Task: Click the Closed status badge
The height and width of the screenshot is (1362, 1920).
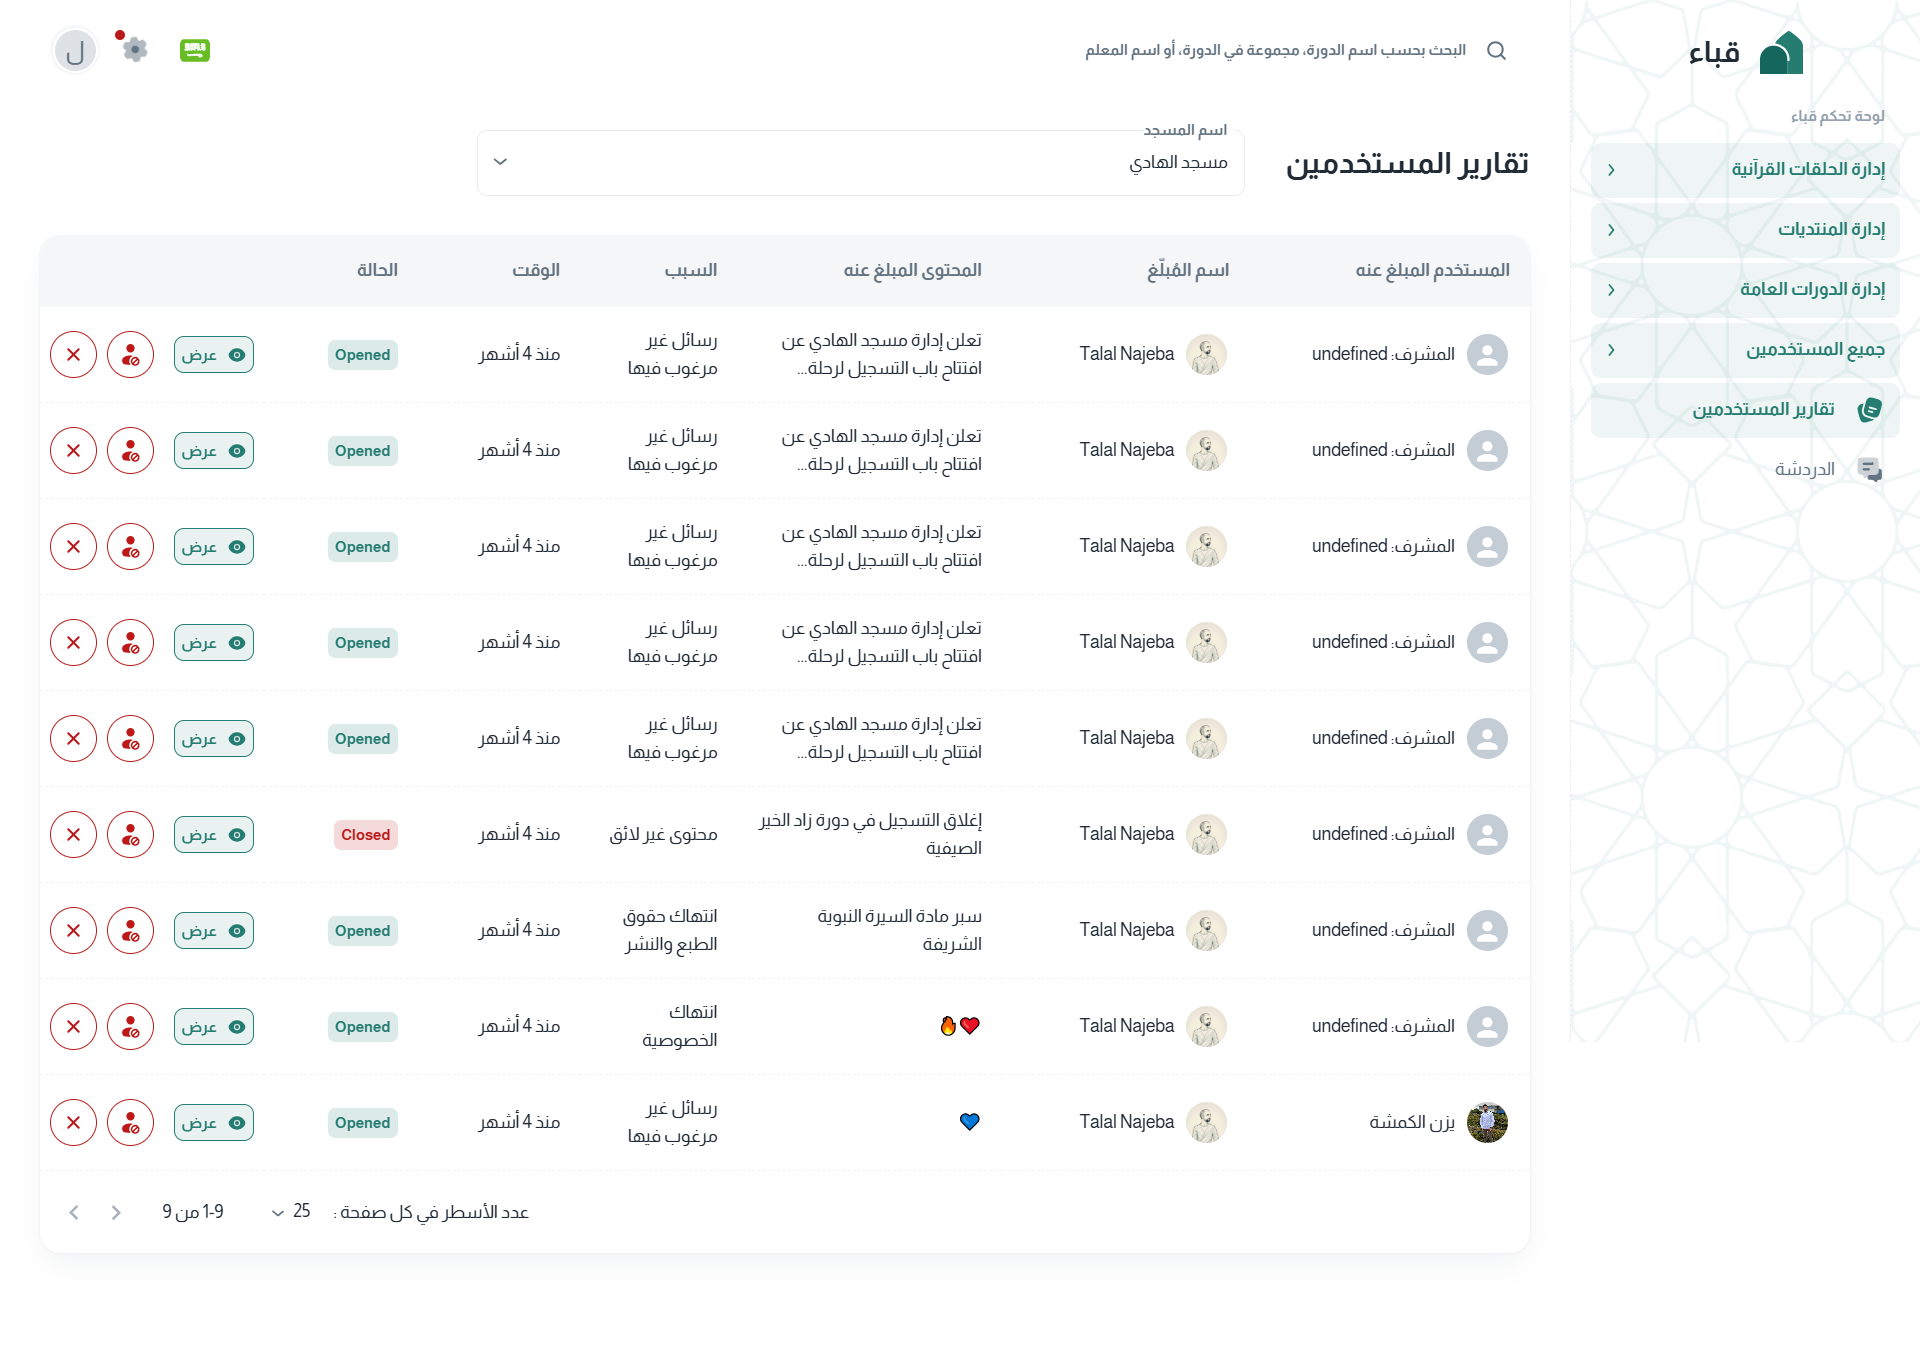Action: (365, 835)
